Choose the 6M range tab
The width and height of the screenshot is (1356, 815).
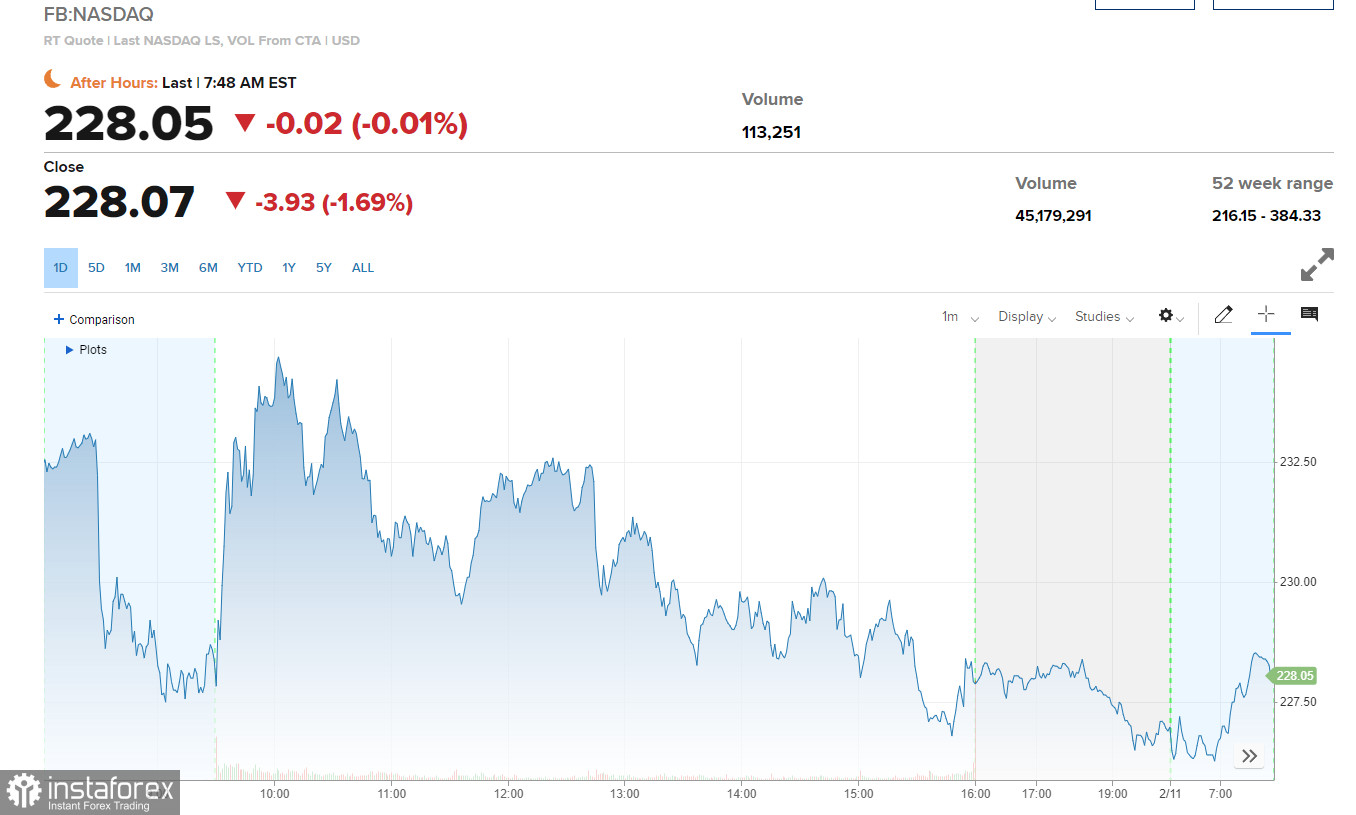tap(208, 268)
